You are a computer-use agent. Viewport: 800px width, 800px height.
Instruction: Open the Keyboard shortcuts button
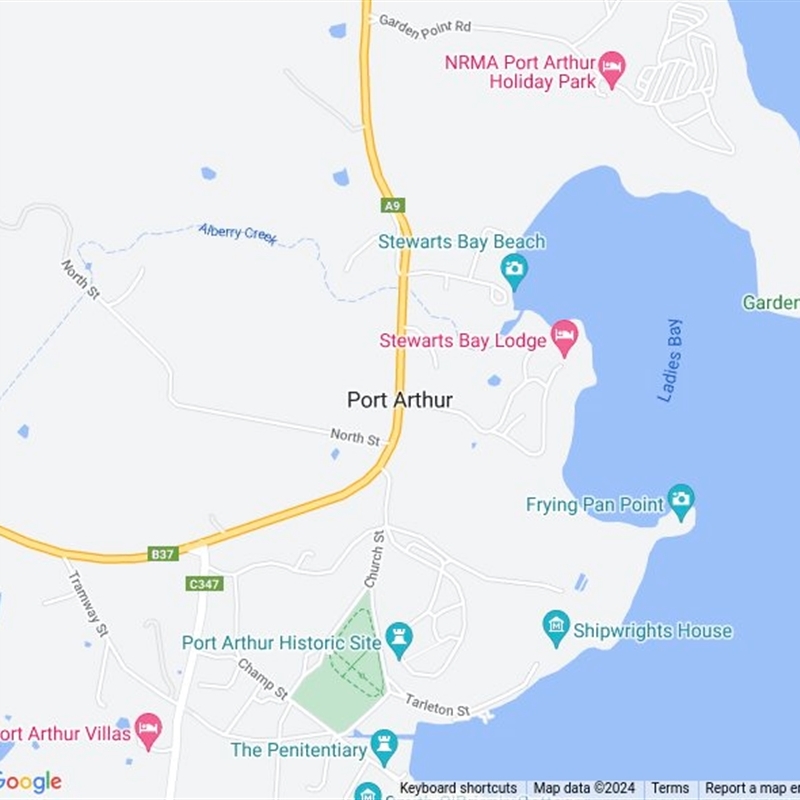pos(458,788)
